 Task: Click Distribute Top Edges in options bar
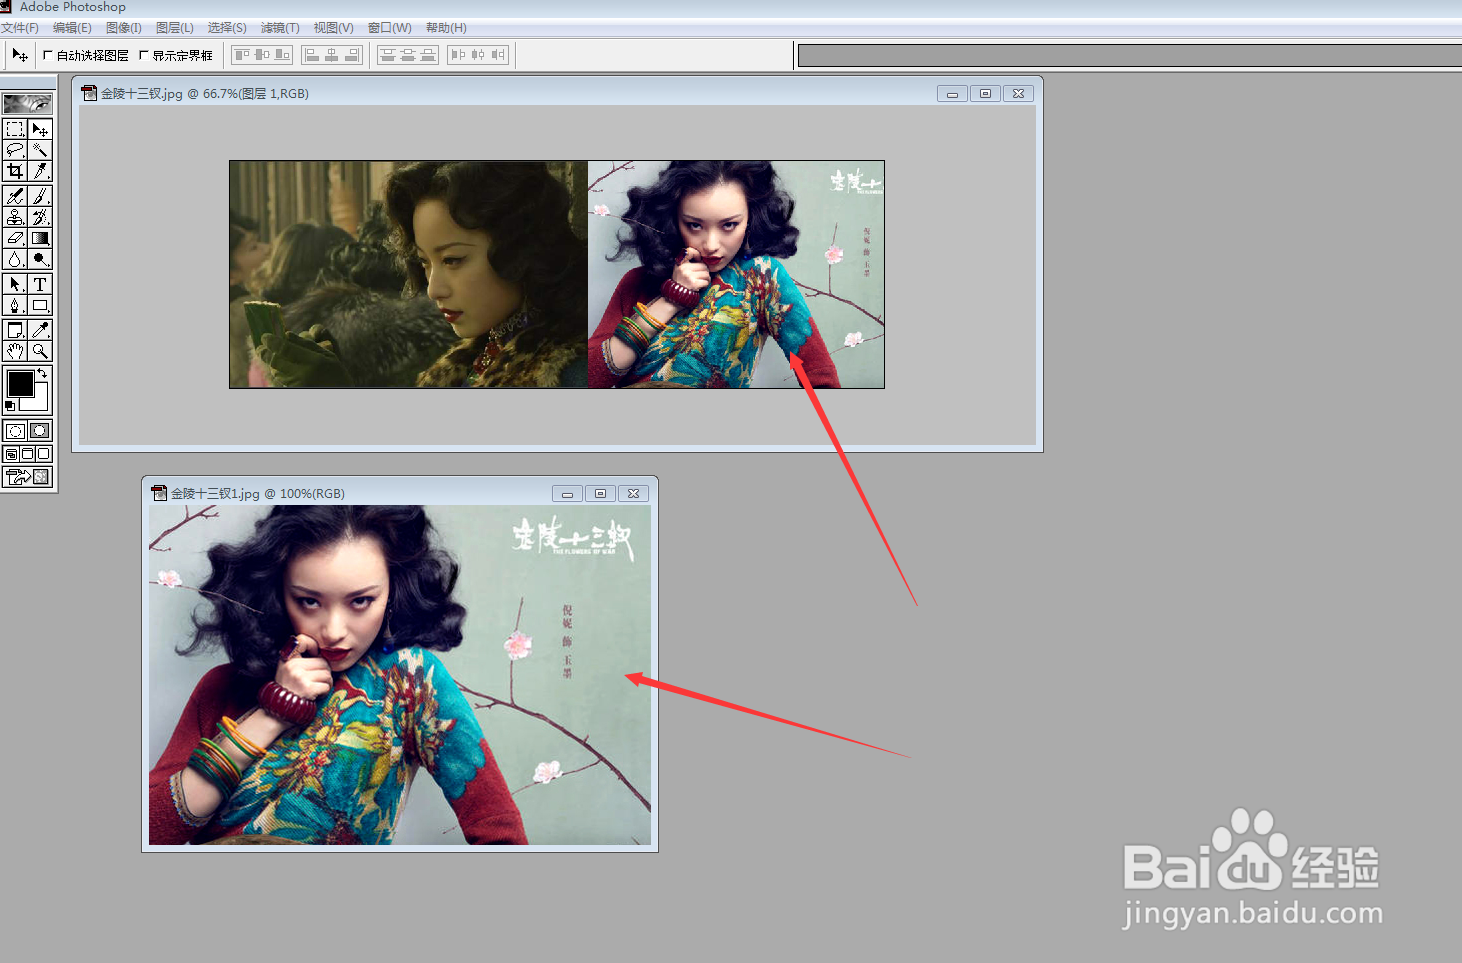pos(388,54)
